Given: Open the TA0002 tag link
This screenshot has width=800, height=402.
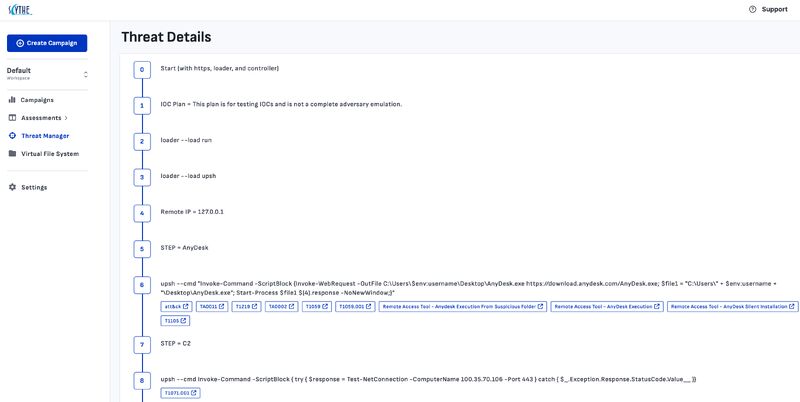Looking at the screenshot, I should 281,307.
